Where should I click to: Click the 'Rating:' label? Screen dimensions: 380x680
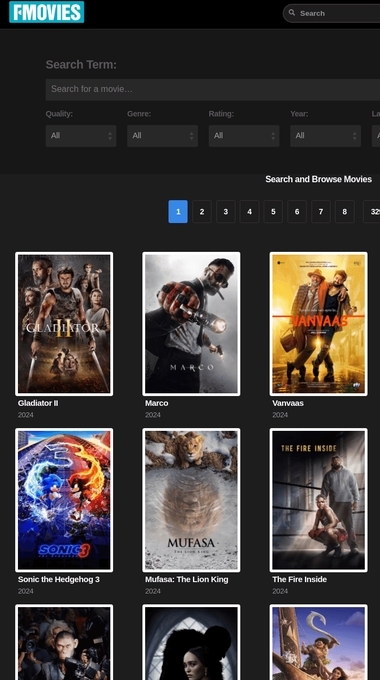coord(221,114)
